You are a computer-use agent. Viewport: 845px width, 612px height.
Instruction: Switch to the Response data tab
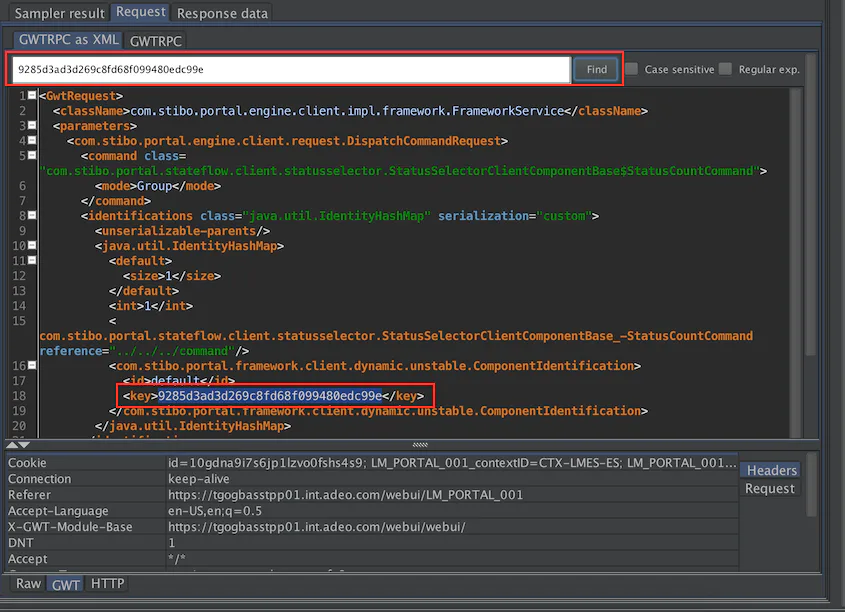[x=222, y=13]
